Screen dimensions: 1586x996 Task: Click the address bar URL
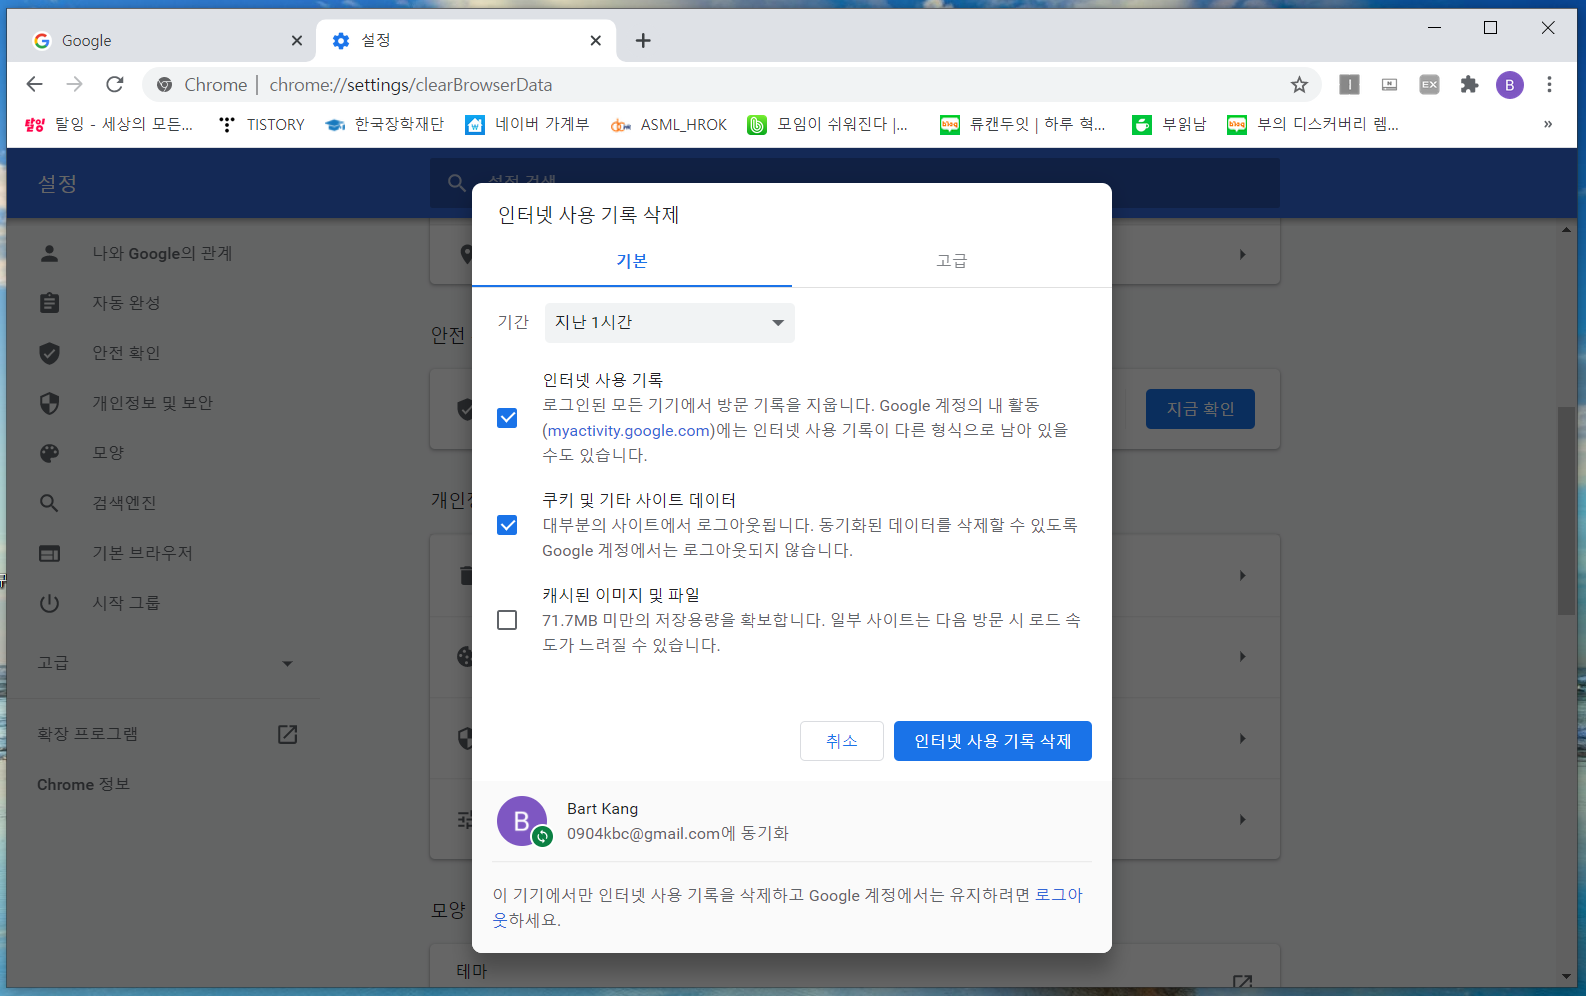(410, 85)
